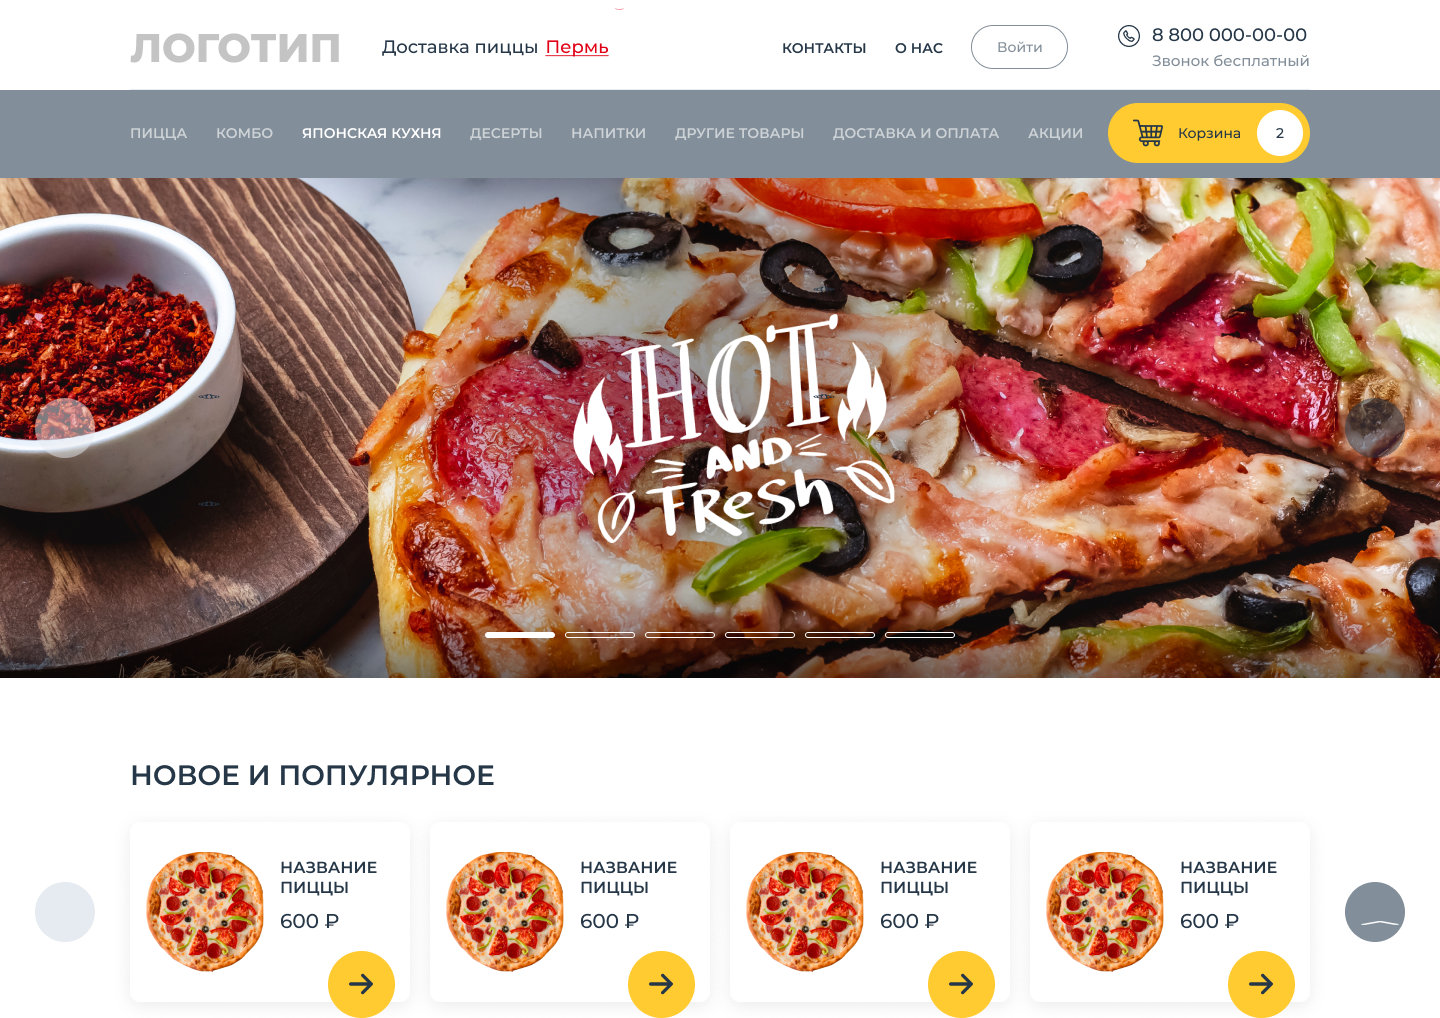The image size is (1440, 1018).
Task: Click arrow button on second pizza card
Action: 661,984
